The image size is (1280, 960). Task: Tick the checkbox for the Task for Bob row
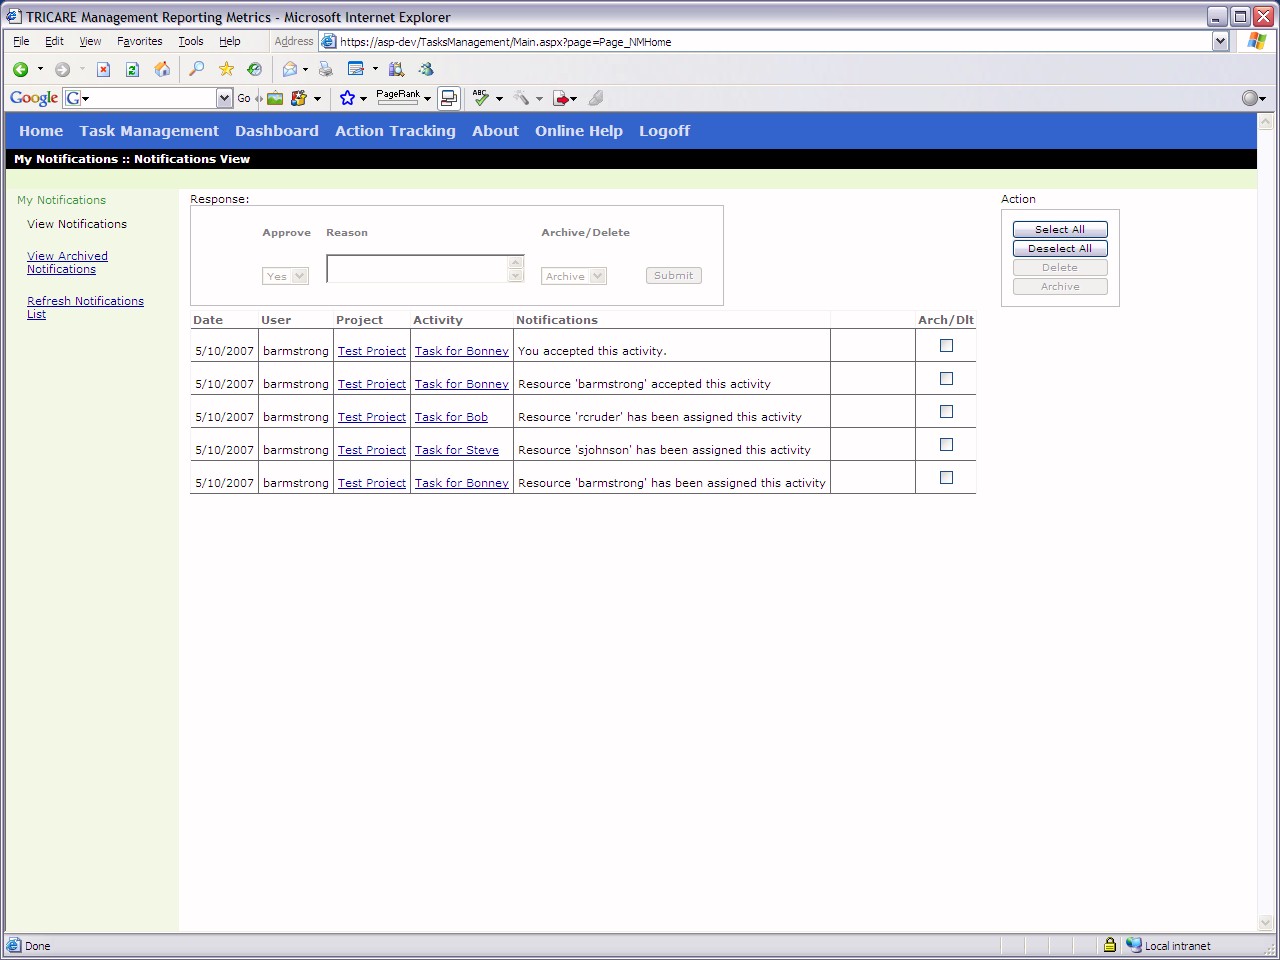[946, 412]
